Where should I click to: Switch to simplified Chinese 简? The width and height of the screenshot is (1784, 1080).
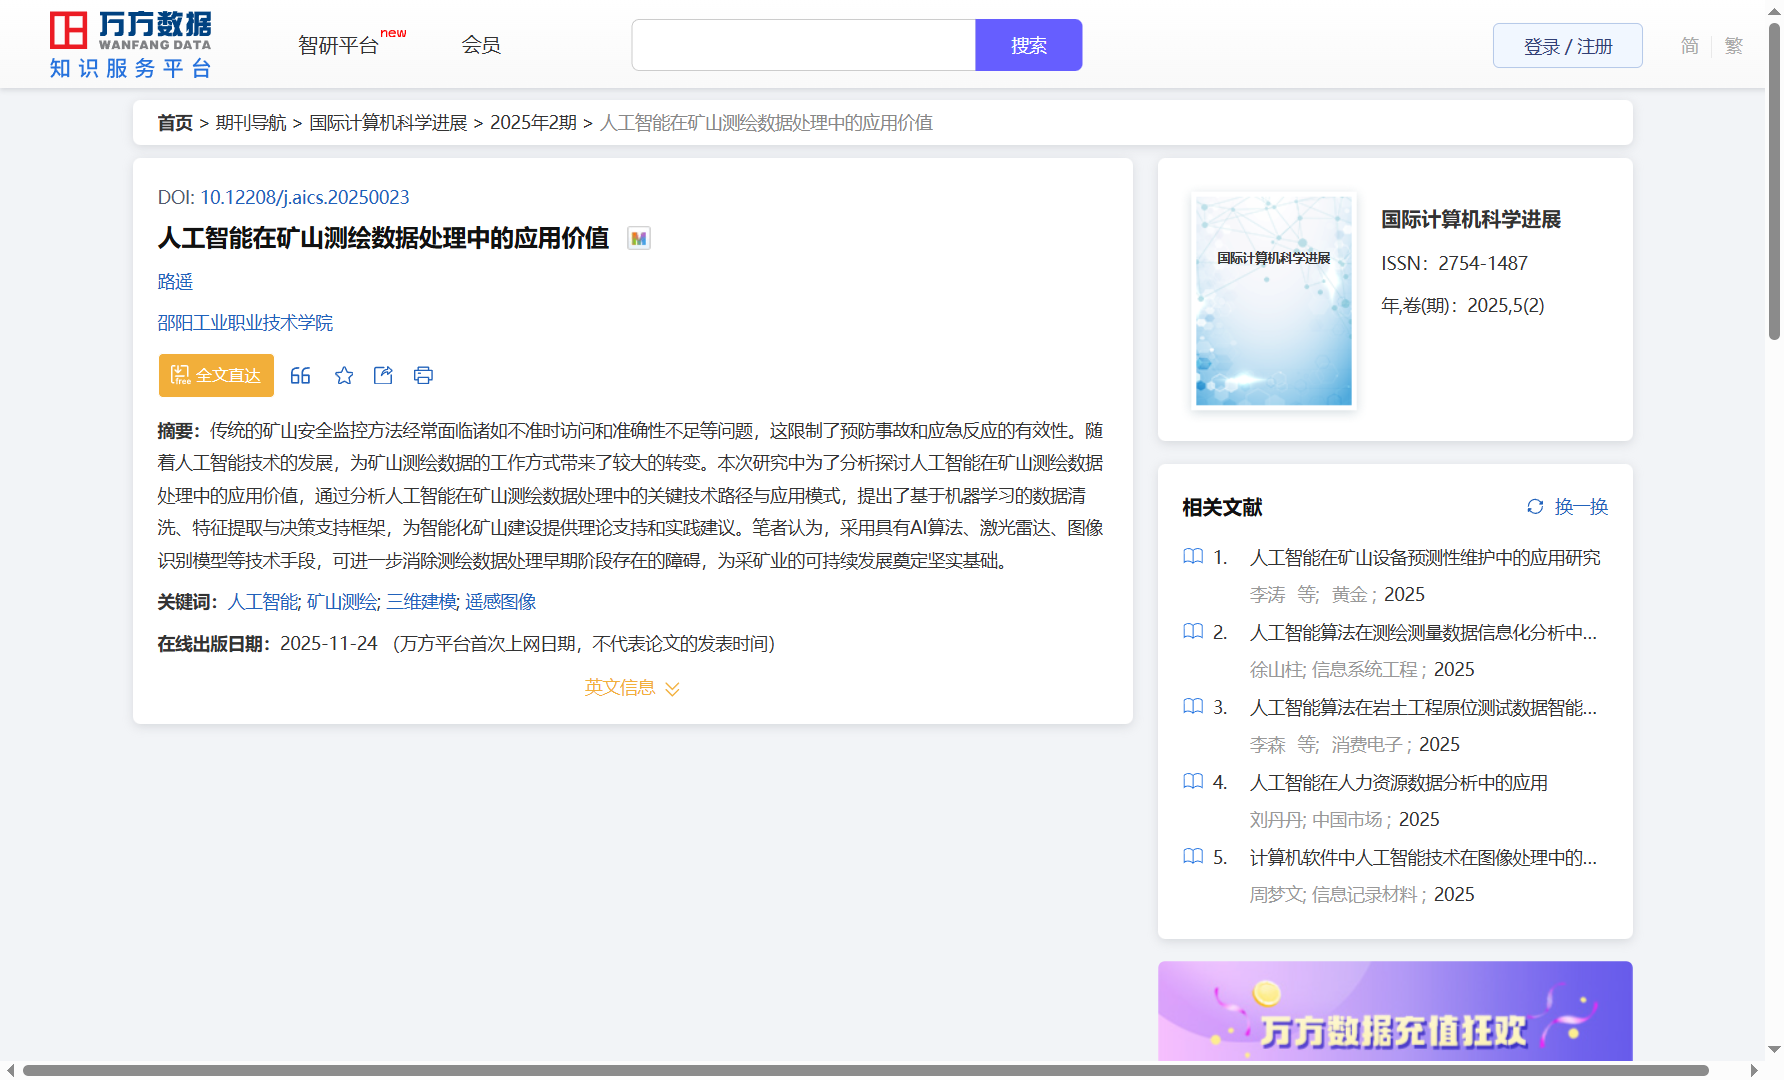coord(1689,46)
